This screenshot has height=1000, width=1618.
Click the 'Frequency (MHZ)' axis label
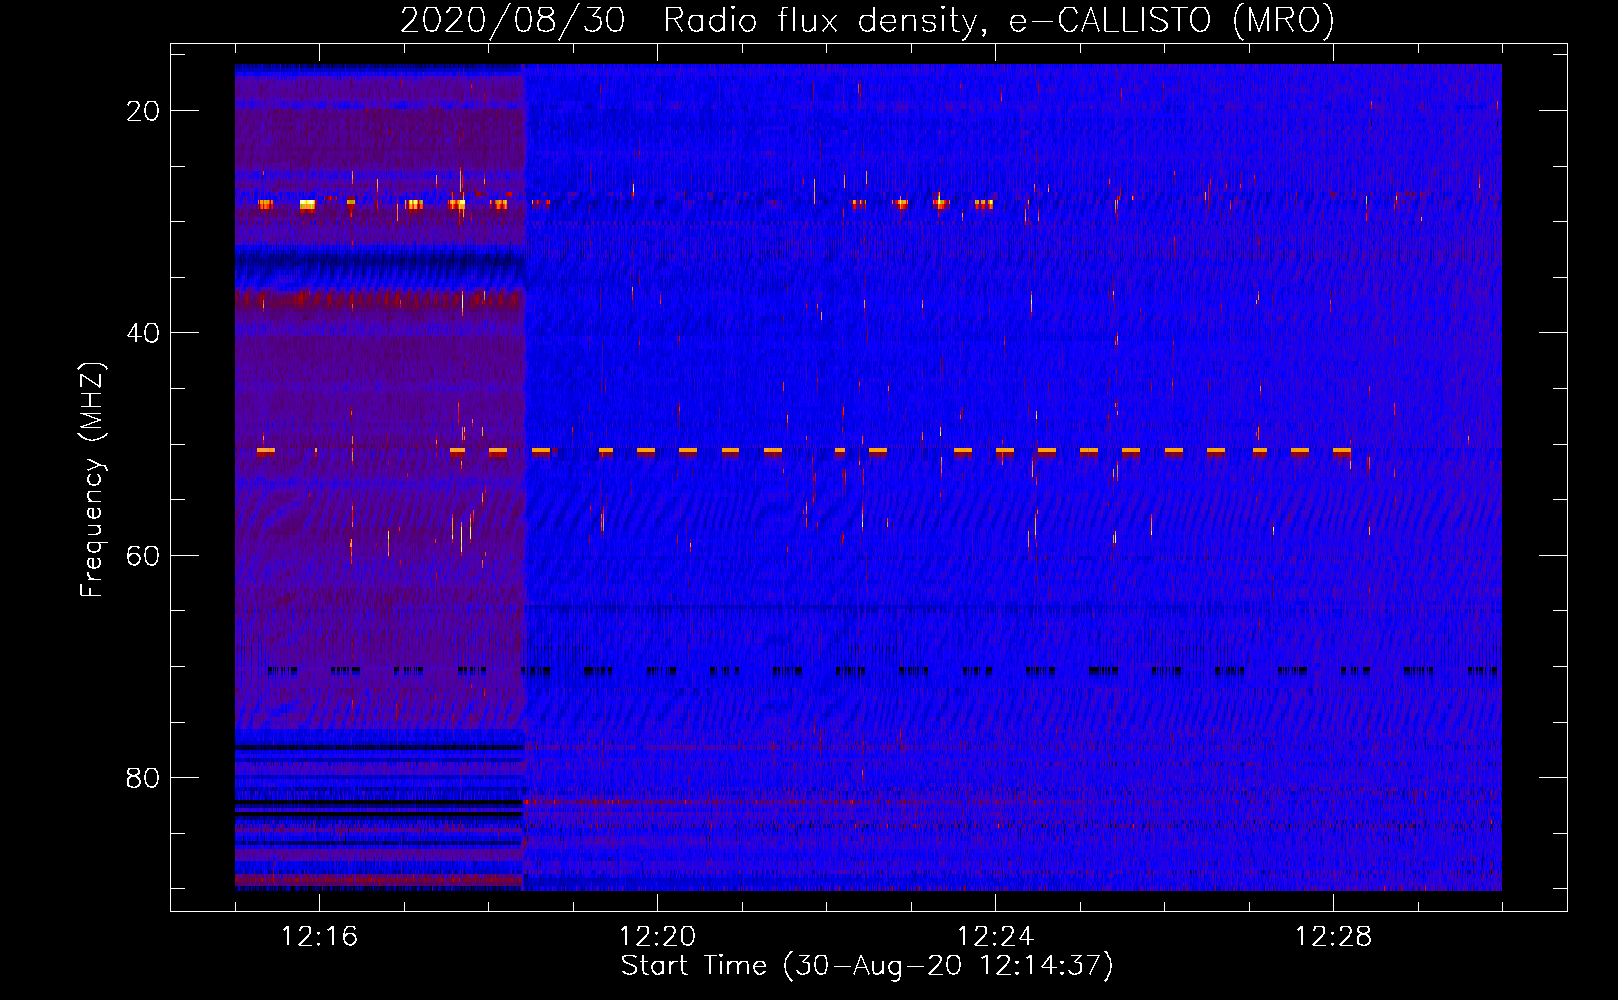point(92,480)
